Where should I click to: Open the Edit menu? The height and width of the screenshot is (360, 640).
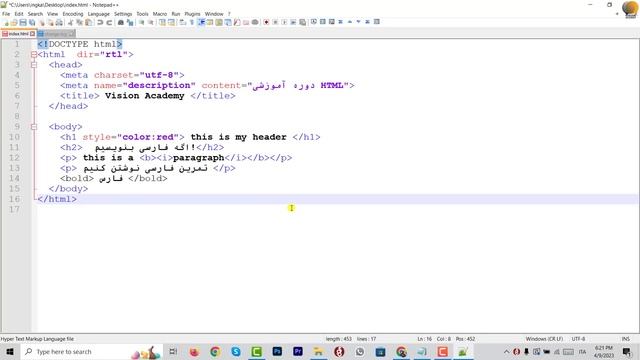[x=19, y=14]
